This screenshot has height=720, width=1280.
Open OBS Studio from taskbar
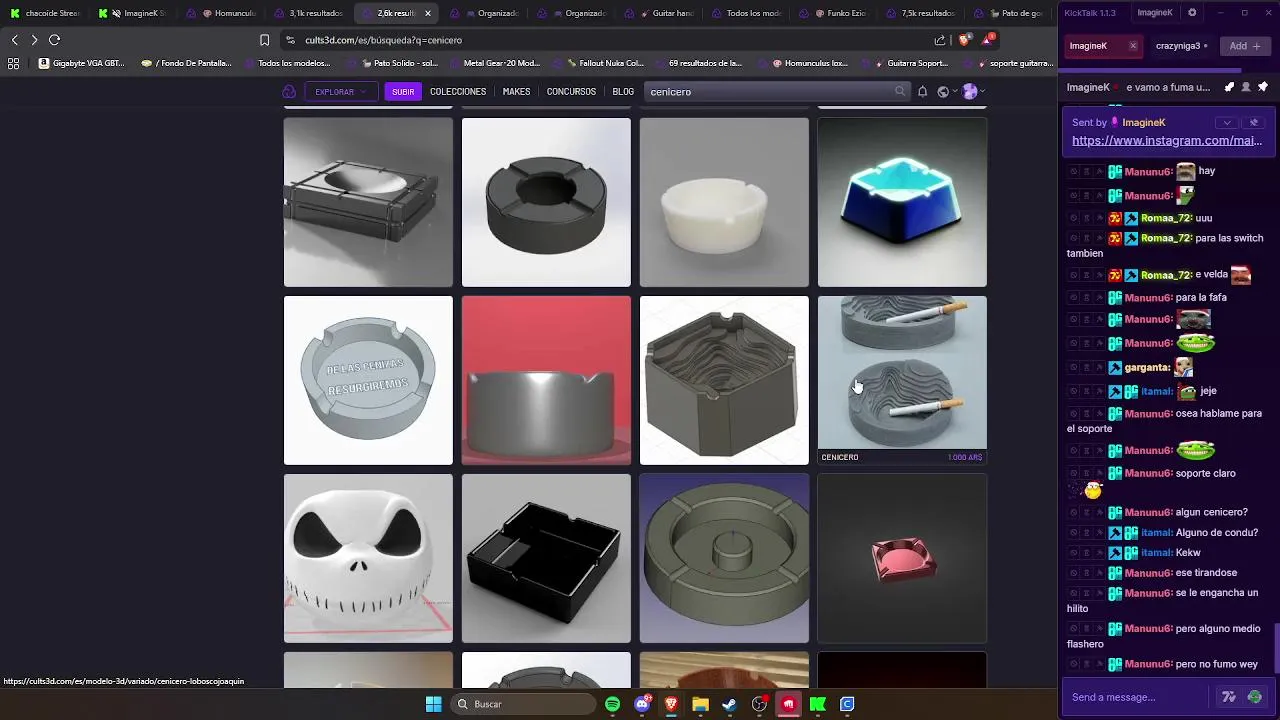coord(759,704)
